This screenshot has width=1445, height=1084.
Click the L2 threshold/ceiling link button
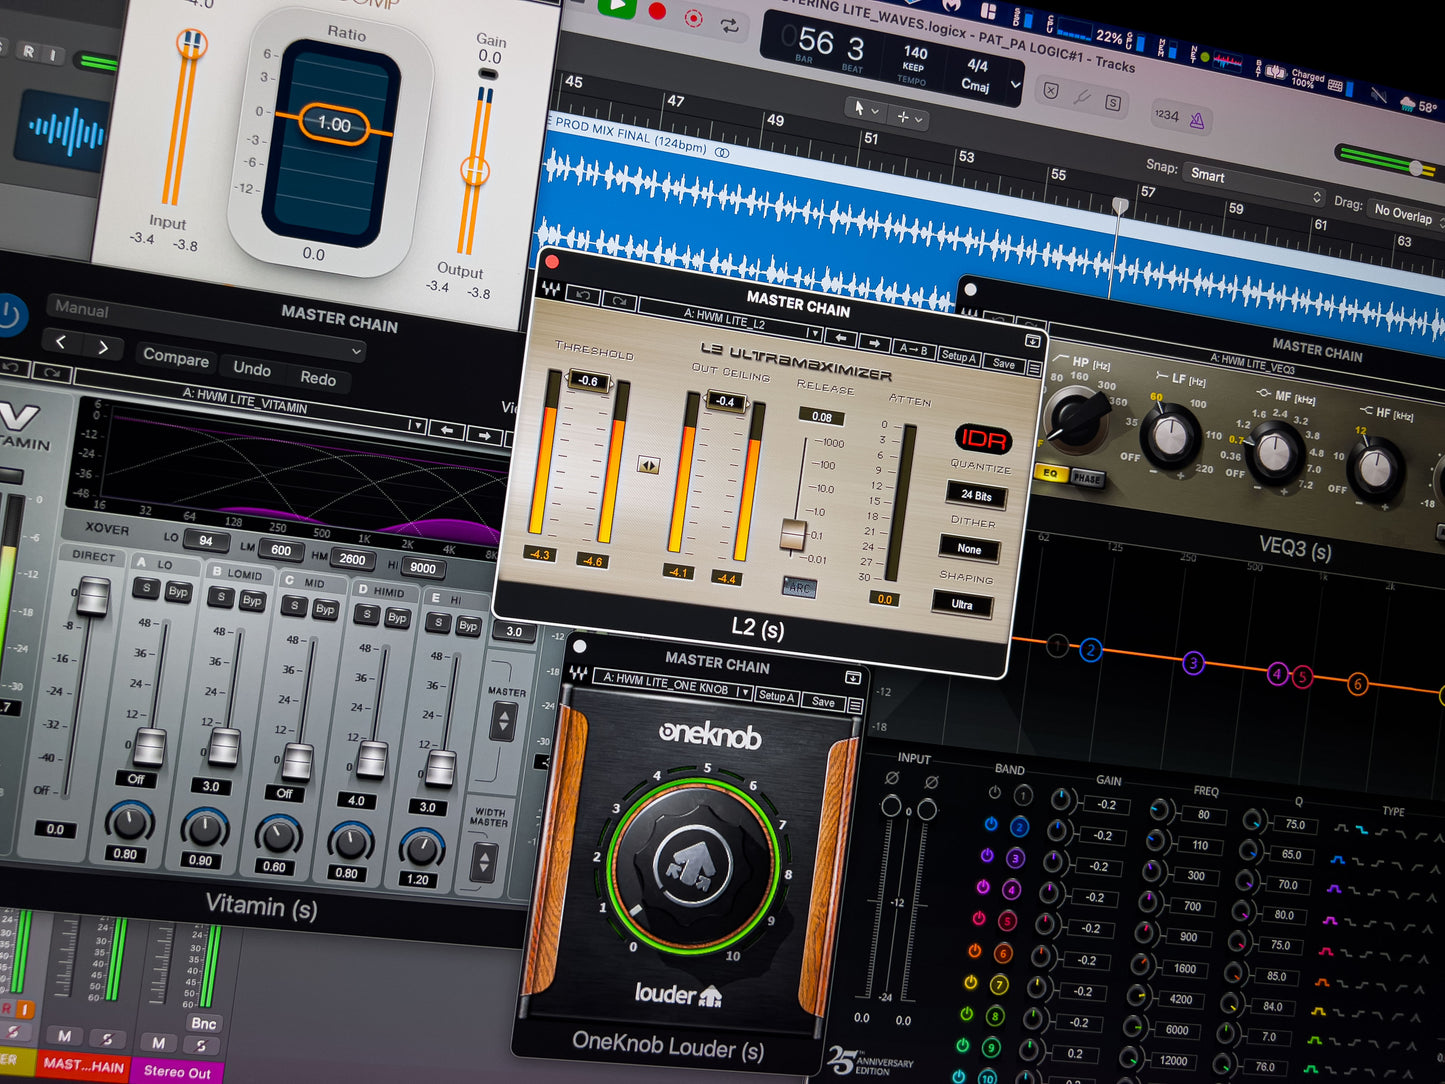pyautogui.click(x=648, y=465)
